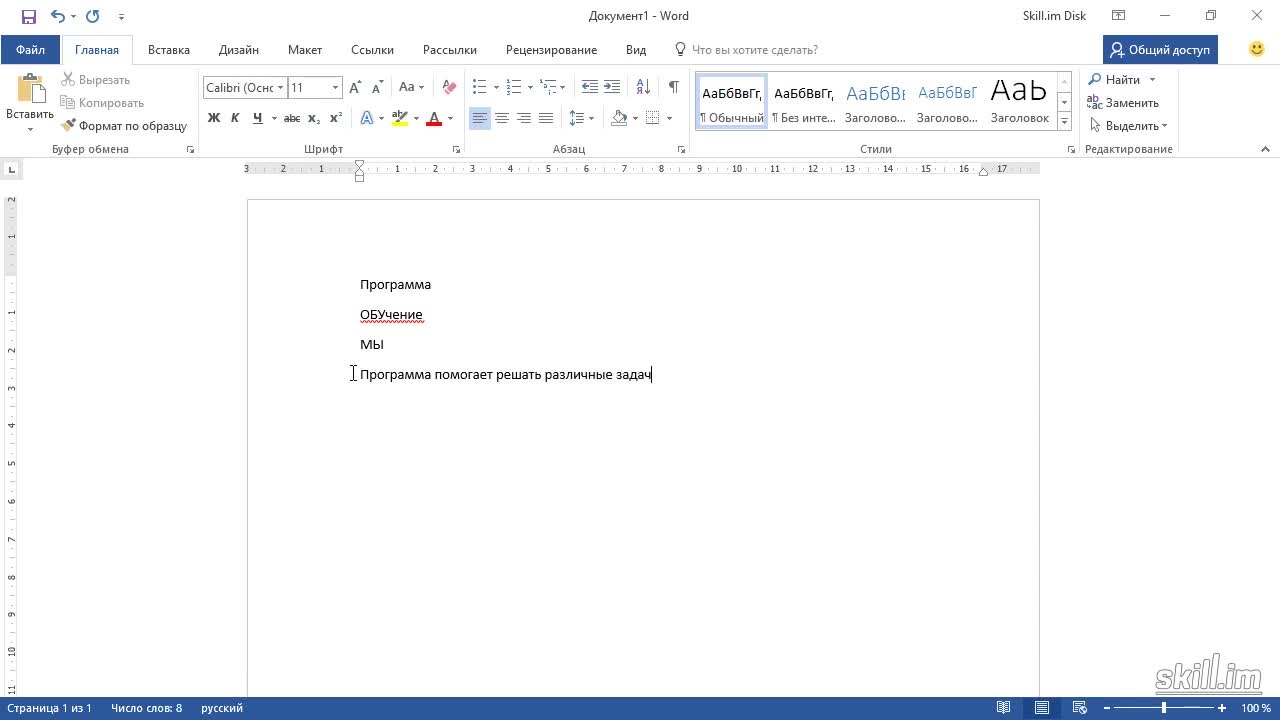Click the word count Число слов: 8
The image size is (1280, 720).
coord(146,708)
